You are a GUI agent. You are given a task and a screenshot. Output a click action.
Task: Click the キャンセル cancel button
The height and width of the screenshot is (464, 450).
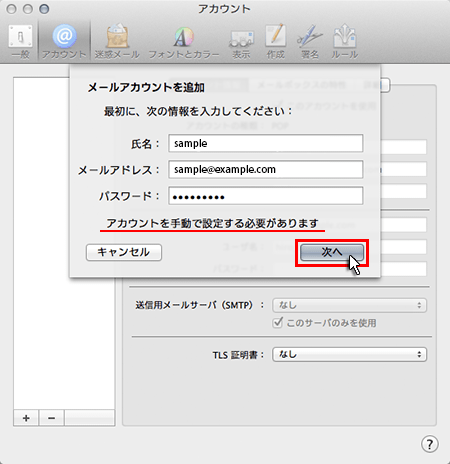point(124,252)
